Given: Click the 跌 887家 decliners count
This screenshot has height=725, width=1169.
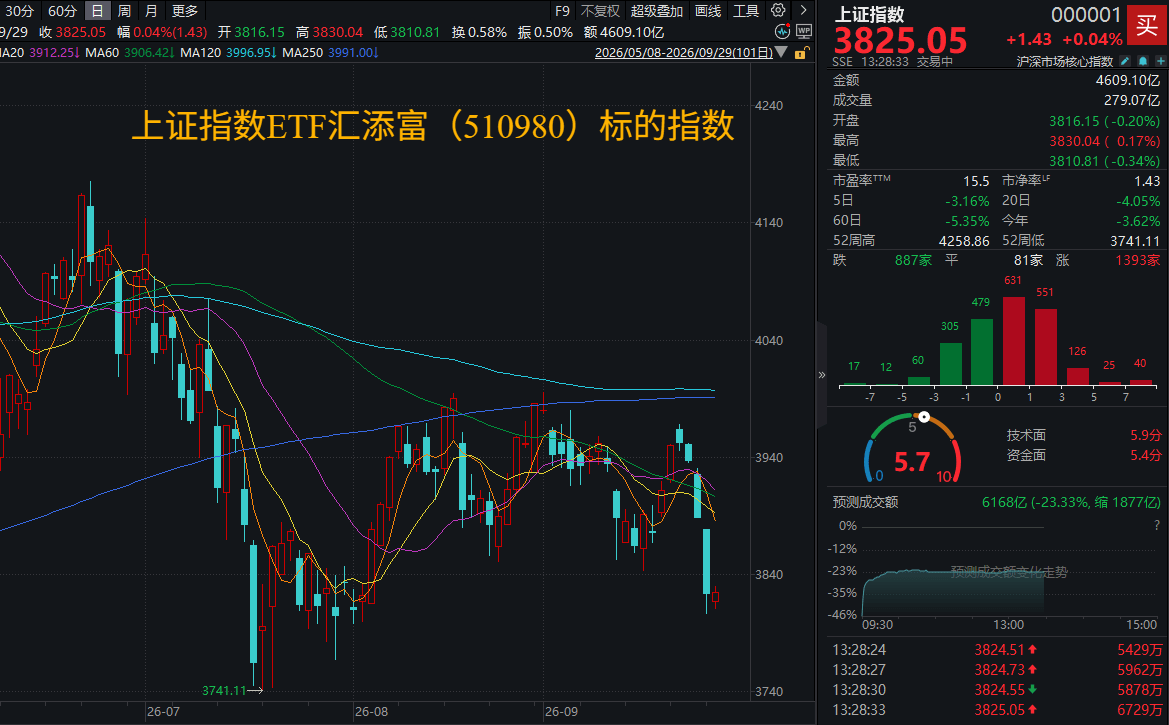Looking at the screenshot, I should tap(913, 260).
